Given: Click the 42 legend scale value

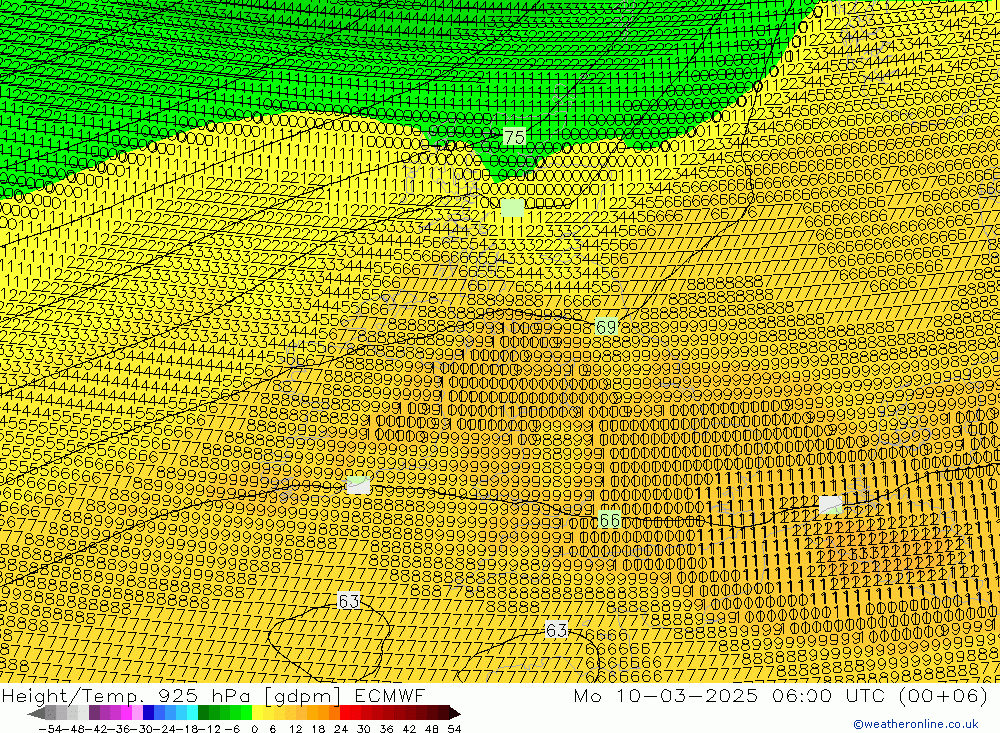Looking at the screenshot, I should (x=409, y=729).
